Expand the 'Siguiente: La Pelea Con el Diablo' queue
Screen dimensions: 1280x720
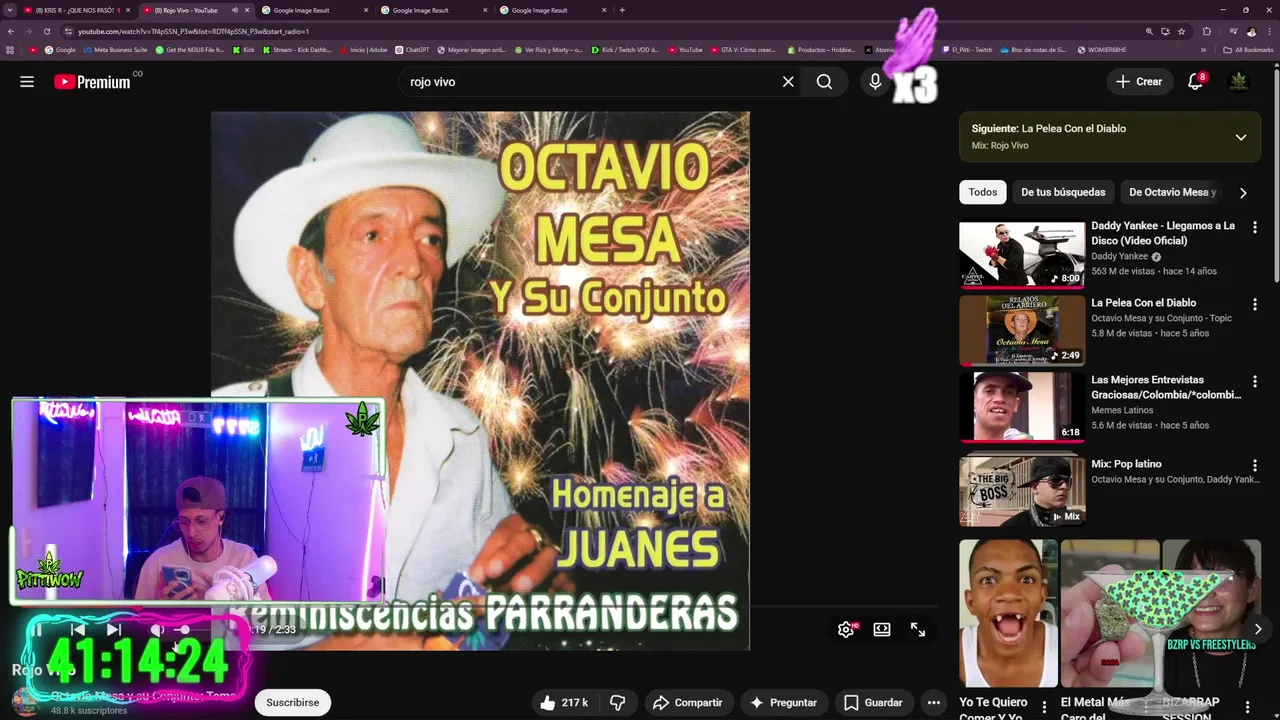coord(1240,137)
